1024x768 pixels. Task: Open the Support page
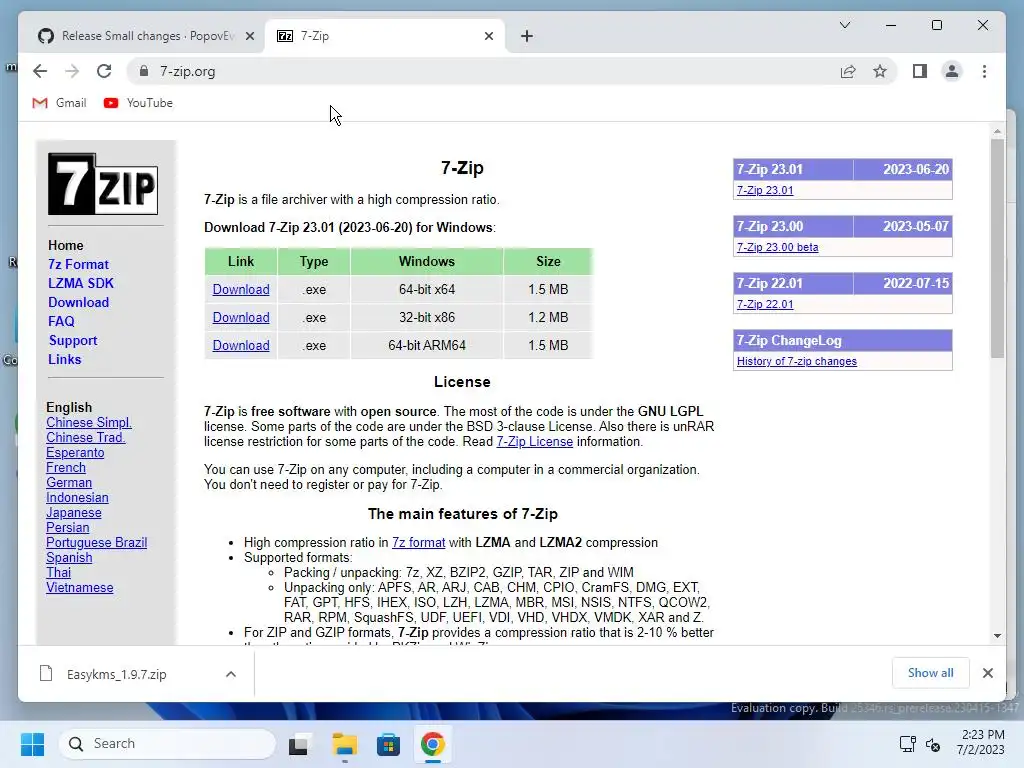coord(72,340)
